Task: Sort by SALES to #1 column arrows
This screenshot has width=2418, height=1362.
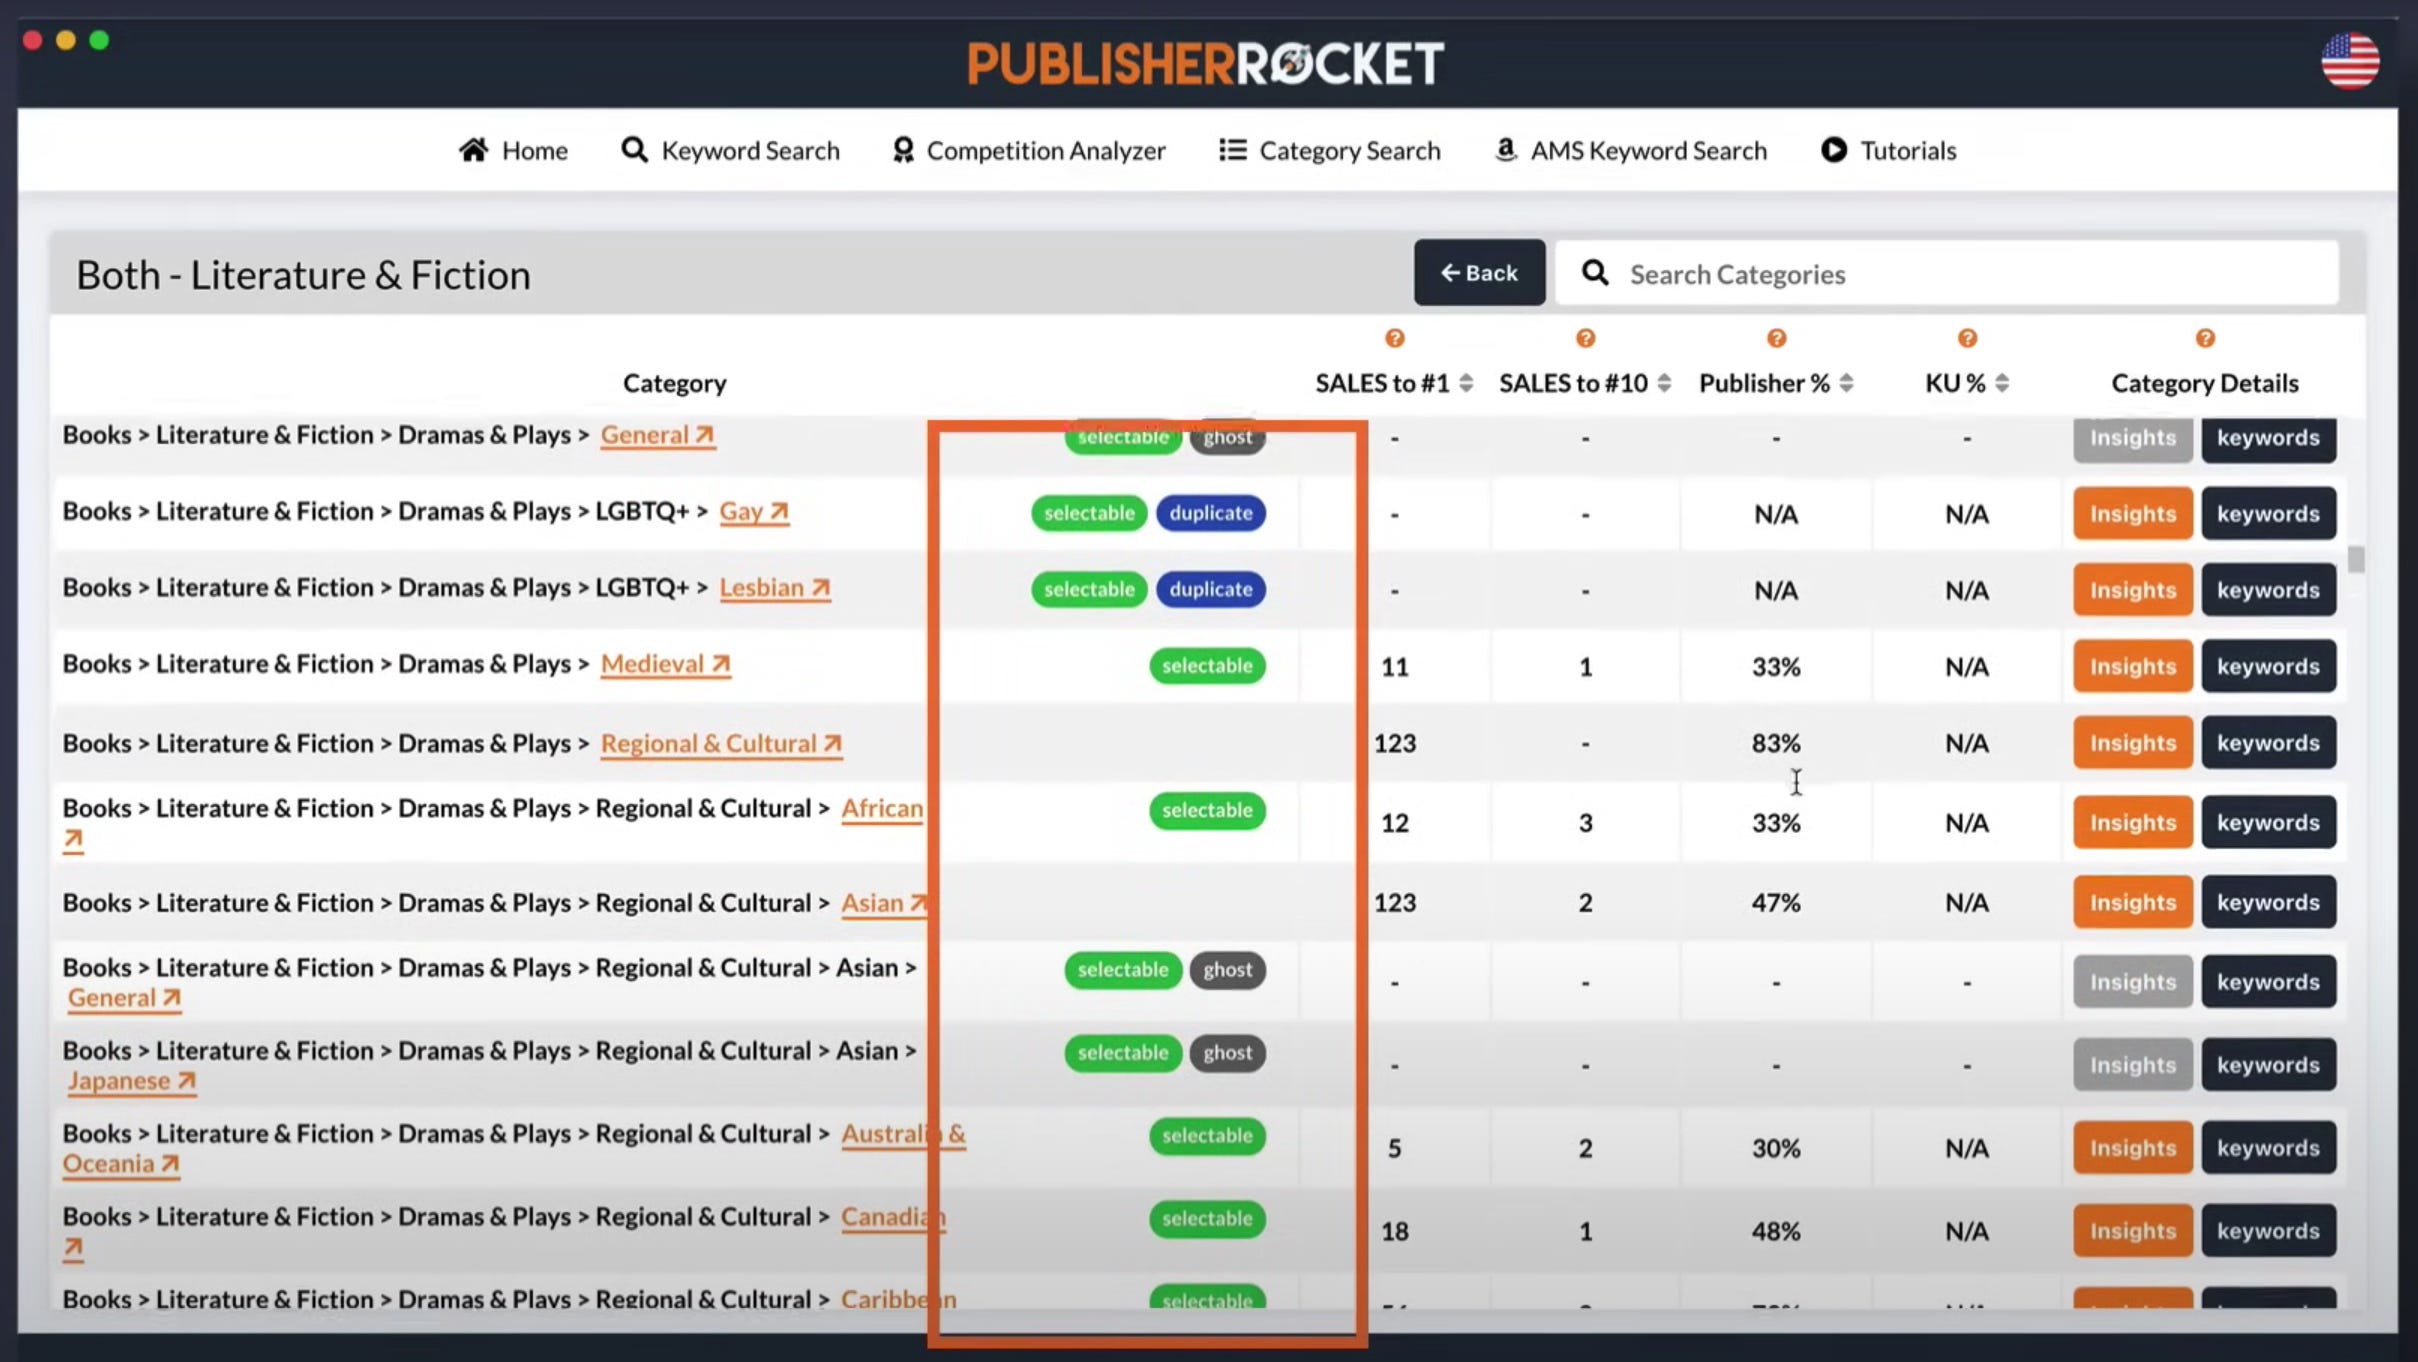Action: tap(1466, 383)
